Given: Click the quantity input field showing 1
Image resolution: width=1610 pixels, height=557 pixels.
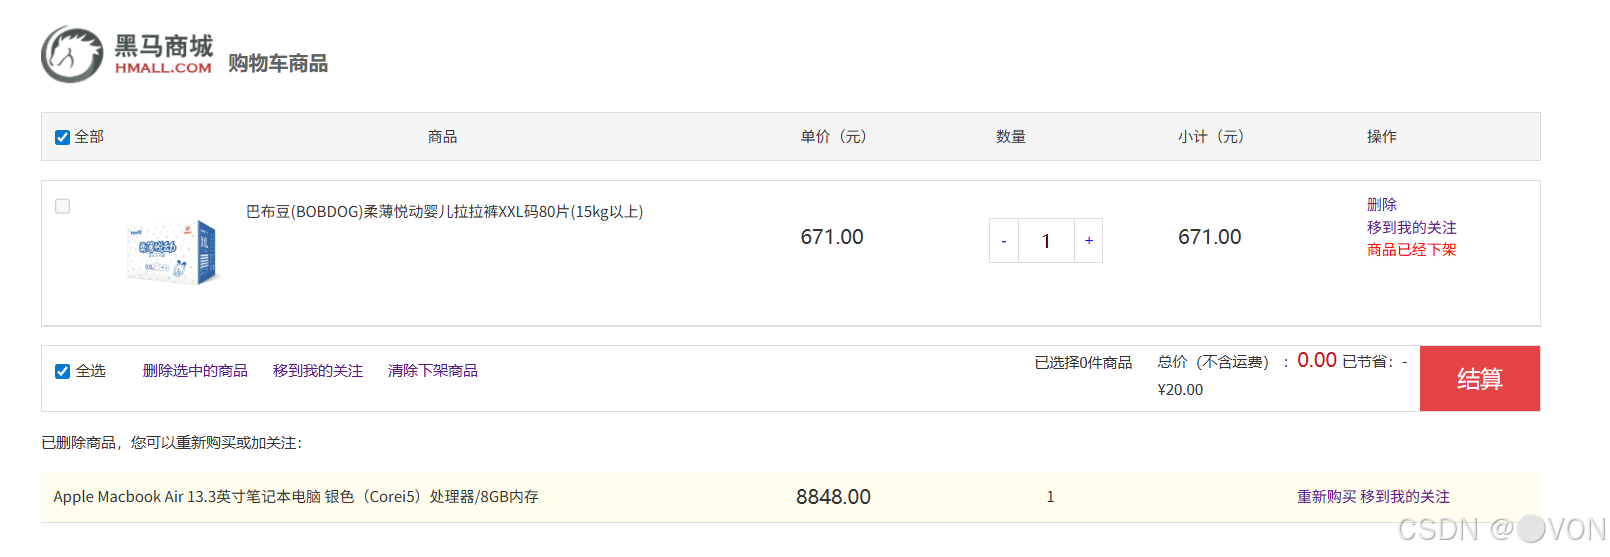Looking at the screenshot, I should click(1046, 241).
